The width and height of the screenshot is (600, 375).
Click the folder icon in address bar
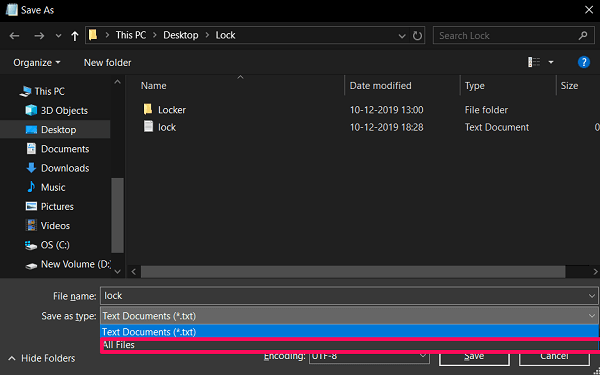pyautogui.click(x=93, y=35)
